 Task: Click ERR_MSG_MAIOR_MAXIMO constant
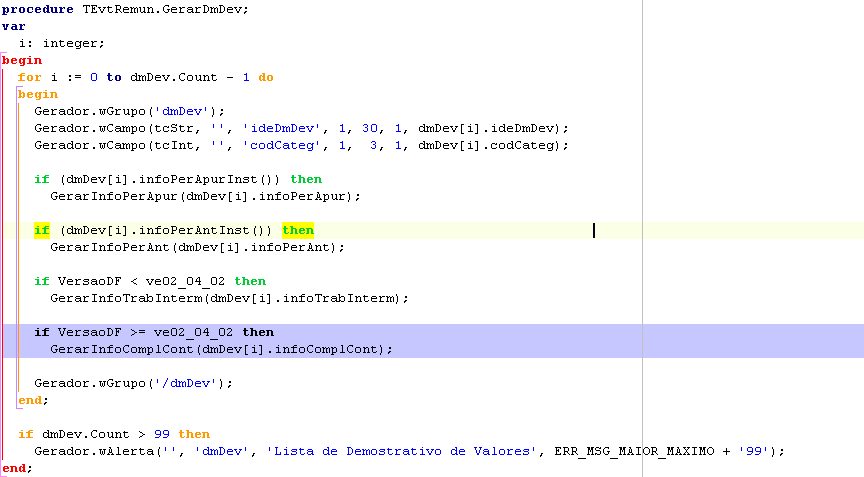(634, 452)
